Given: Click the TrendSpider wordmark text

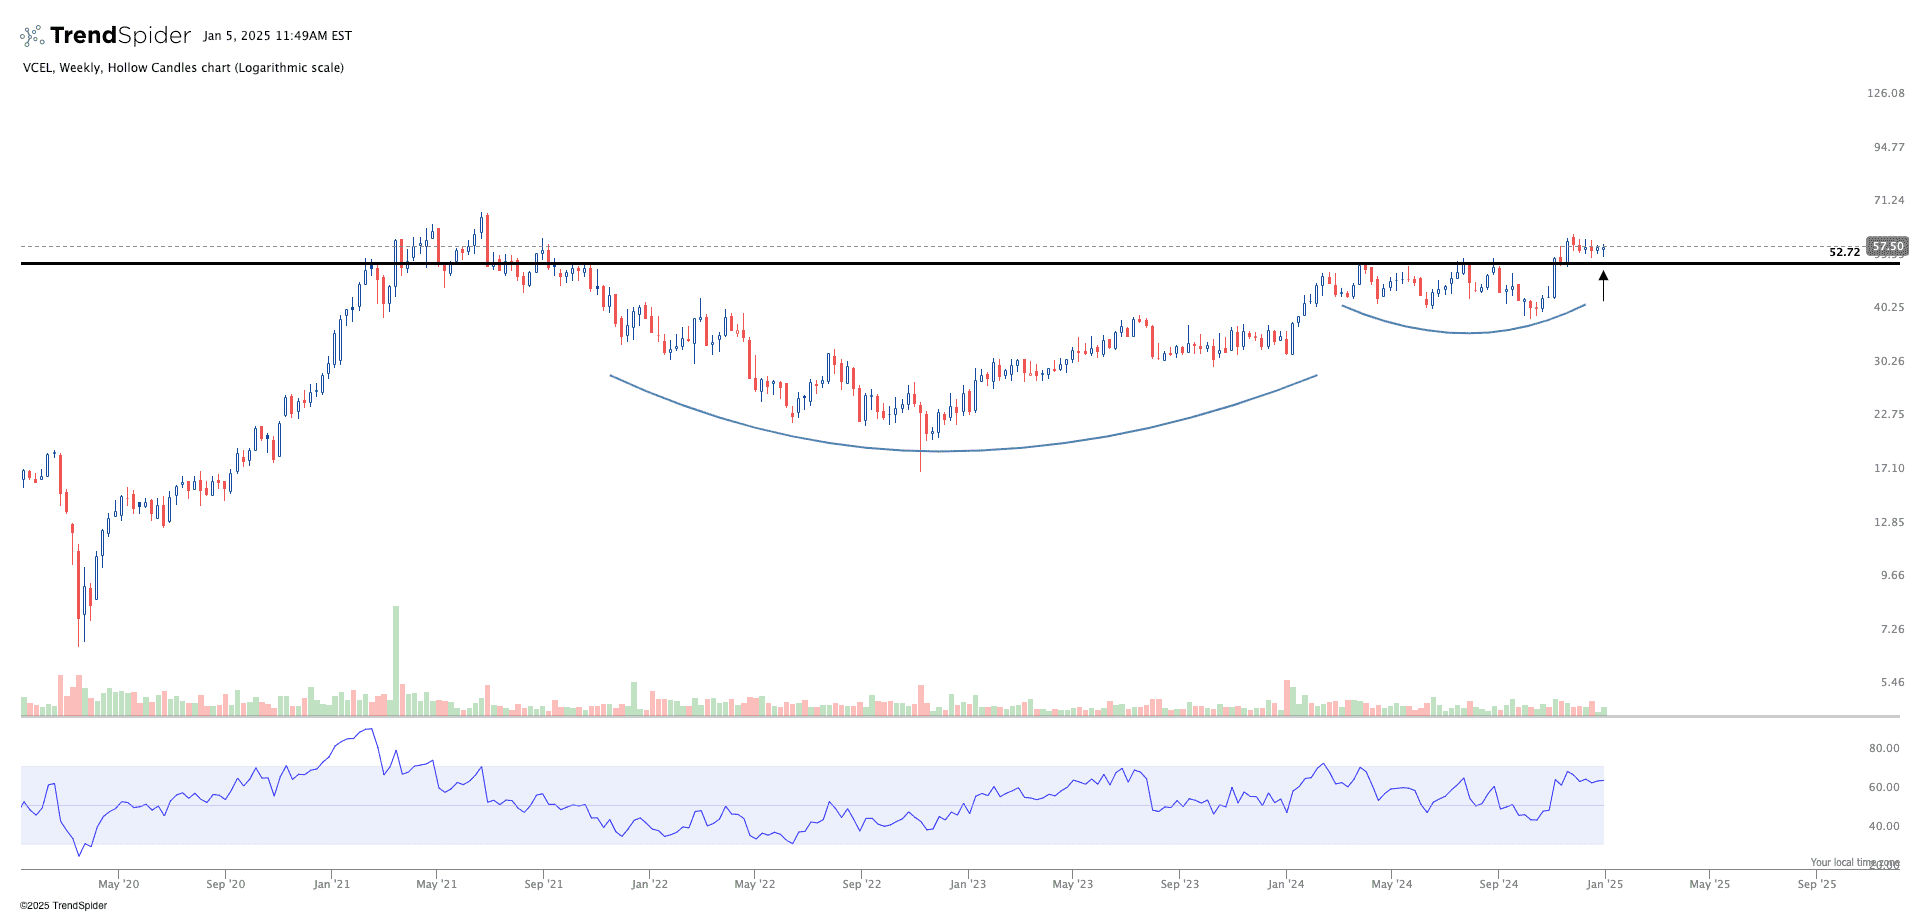Looking at the screenshot, I should coord(120,36).
